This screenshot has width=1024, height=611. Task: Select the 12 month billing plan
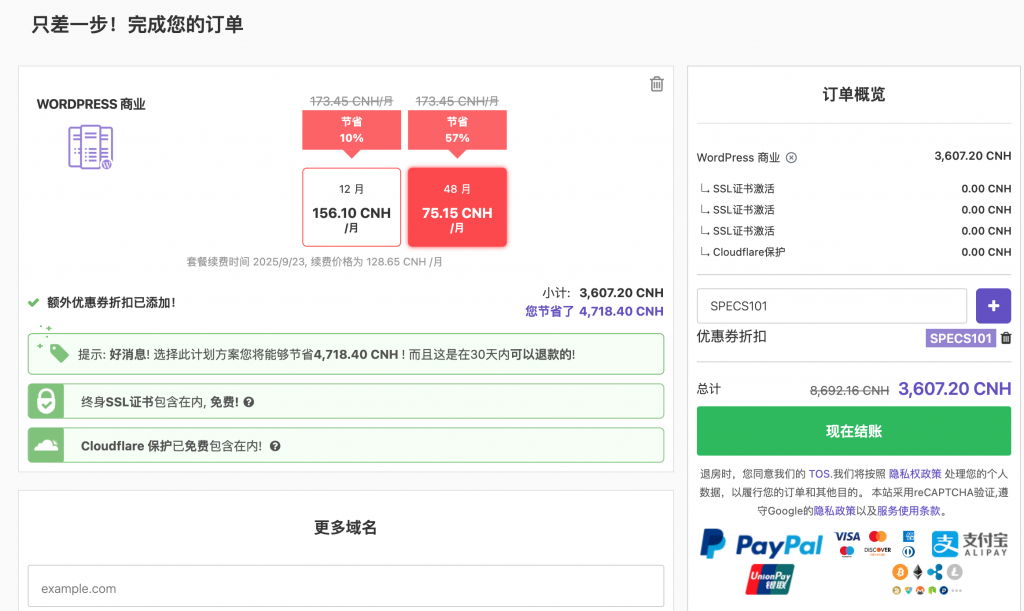click(351, 206)
